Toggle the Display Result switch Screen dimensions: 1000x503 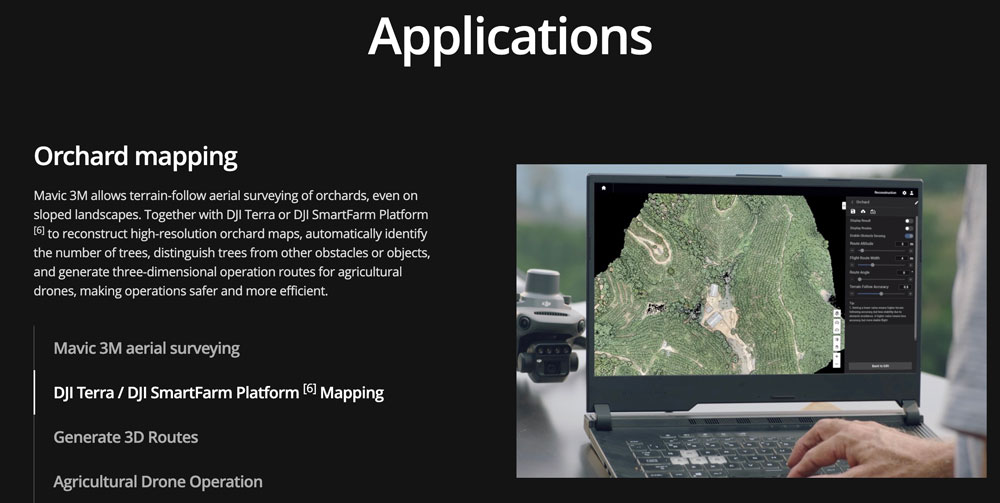coord(909,221)
